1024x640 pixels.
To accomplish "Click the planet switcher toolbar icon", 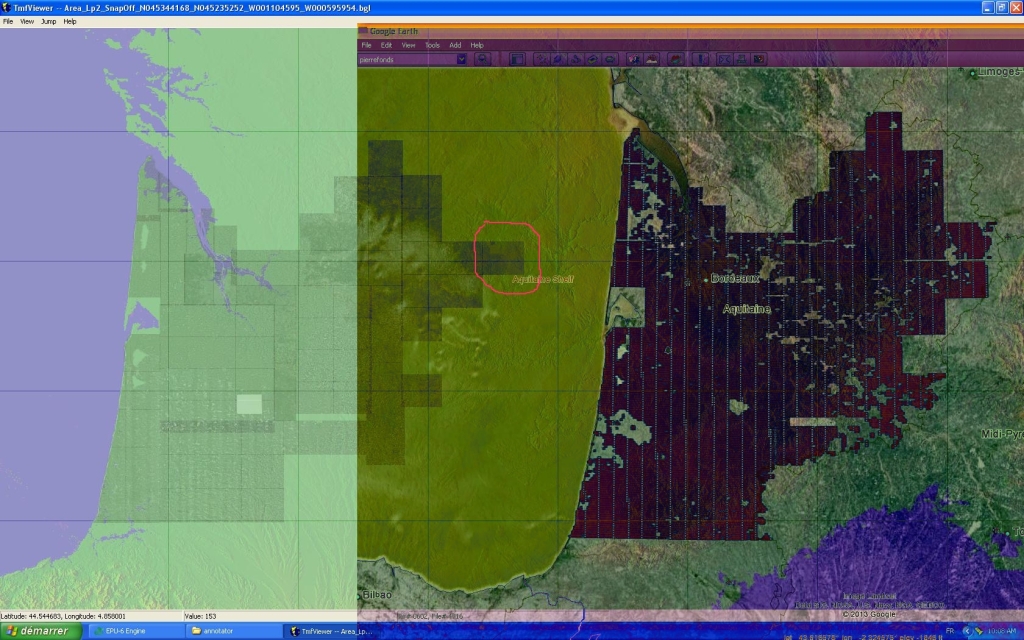I will [x=676, y=59].
